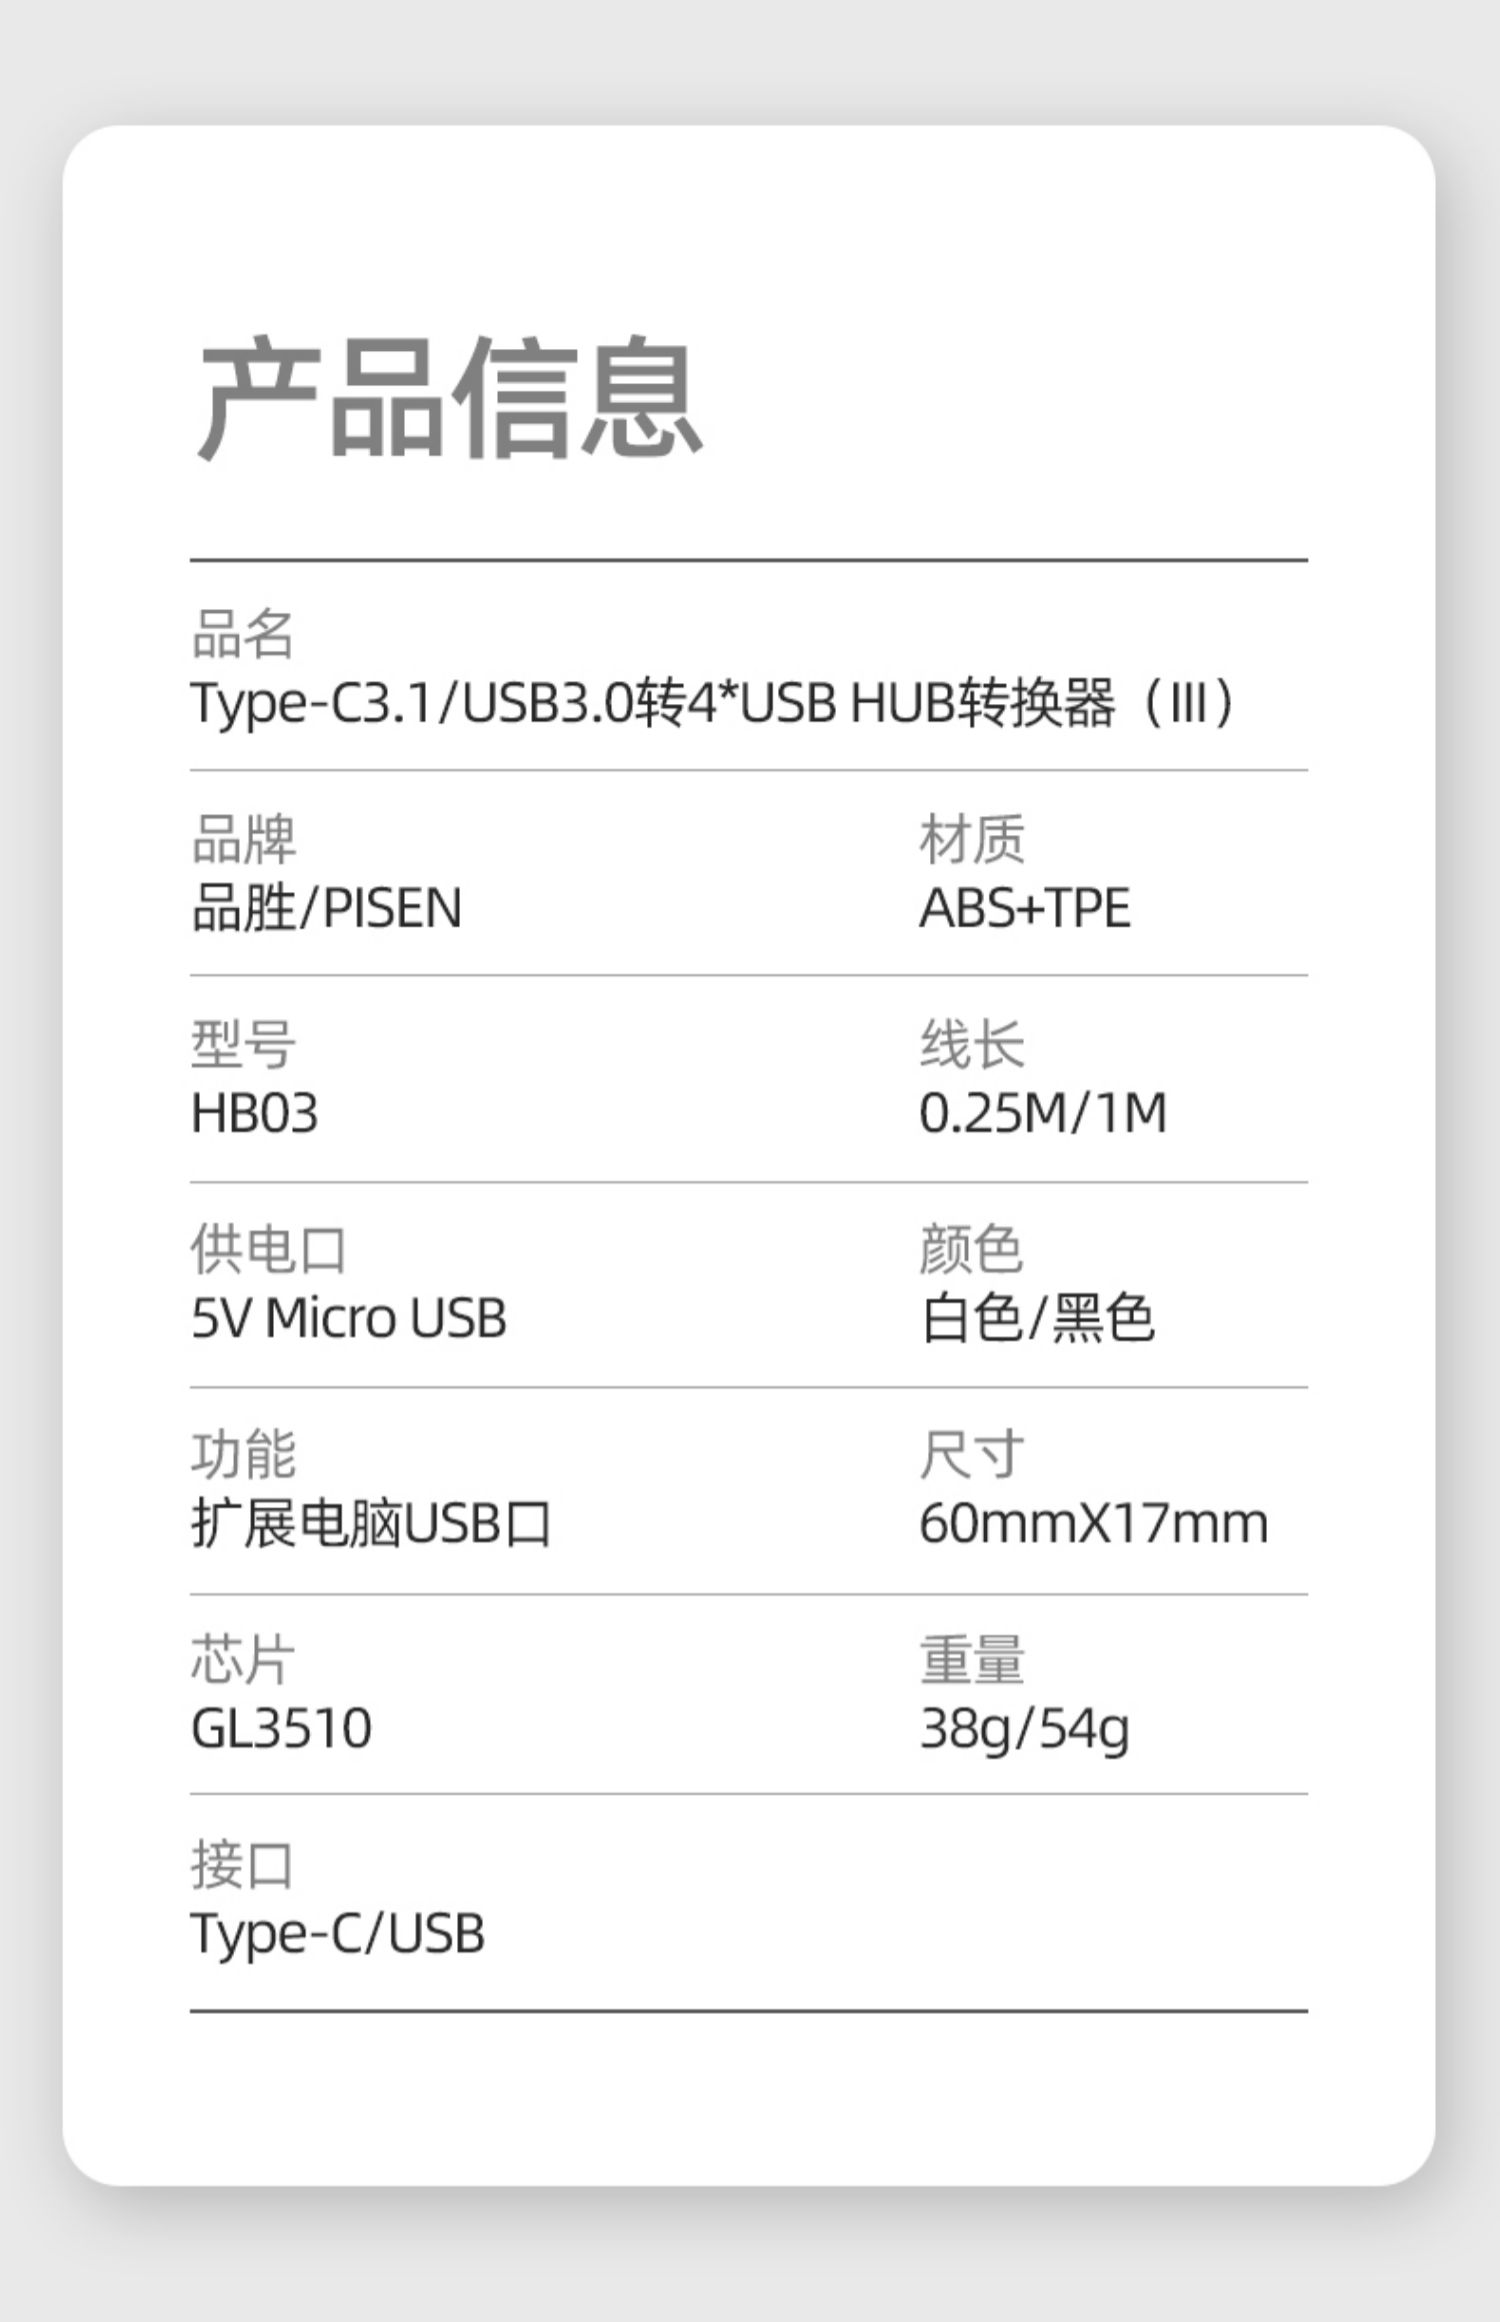Click the model number HB03
Image resolution: width=1500 pixels, height=2322 pixels.
pos(254,1113)
